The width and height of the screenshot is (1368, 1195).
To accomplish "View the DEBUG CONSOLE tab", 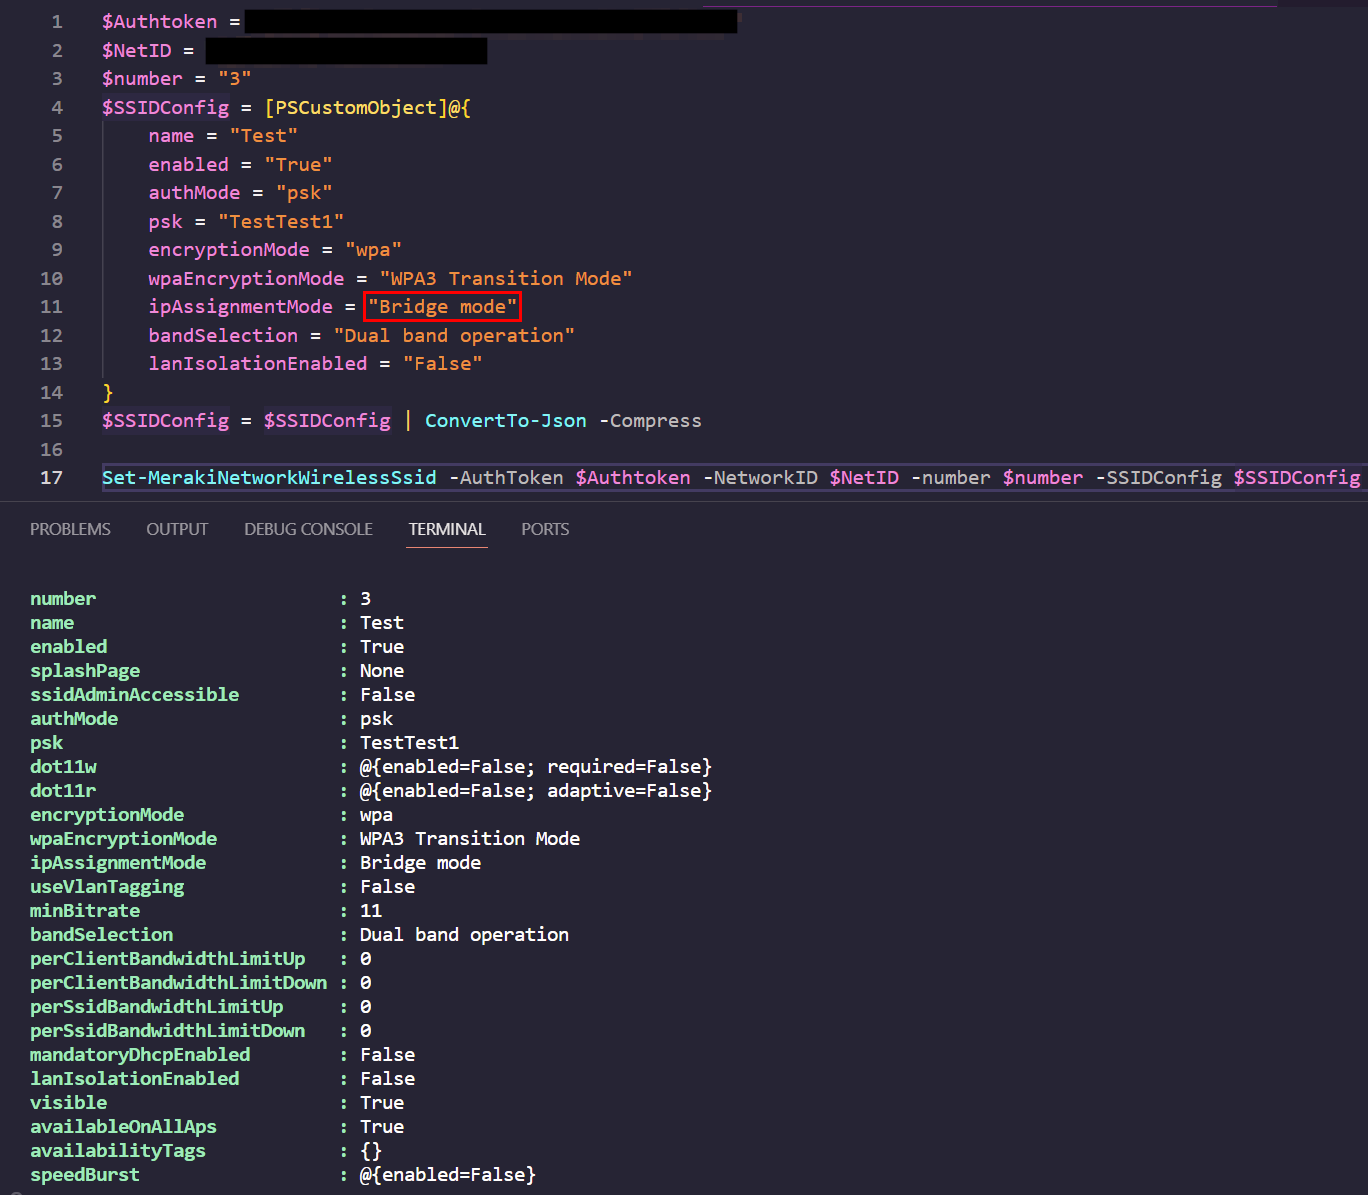I will tap(308, 529).
